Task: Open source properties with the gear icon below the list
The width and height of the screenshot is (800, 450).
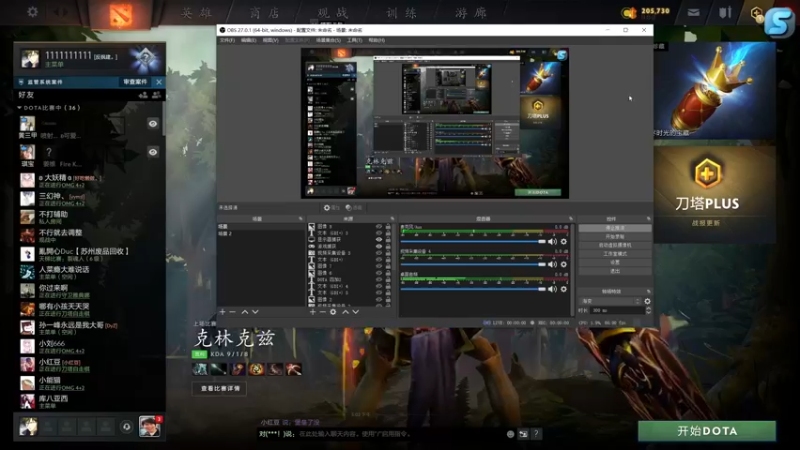Action: click(x=333, y=312)
